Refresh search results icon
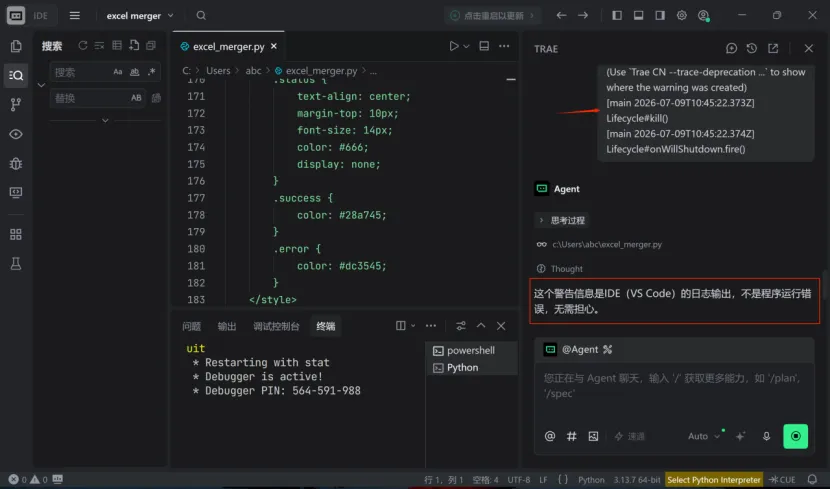The image size is (830, 490). click(x=83, y=46)
